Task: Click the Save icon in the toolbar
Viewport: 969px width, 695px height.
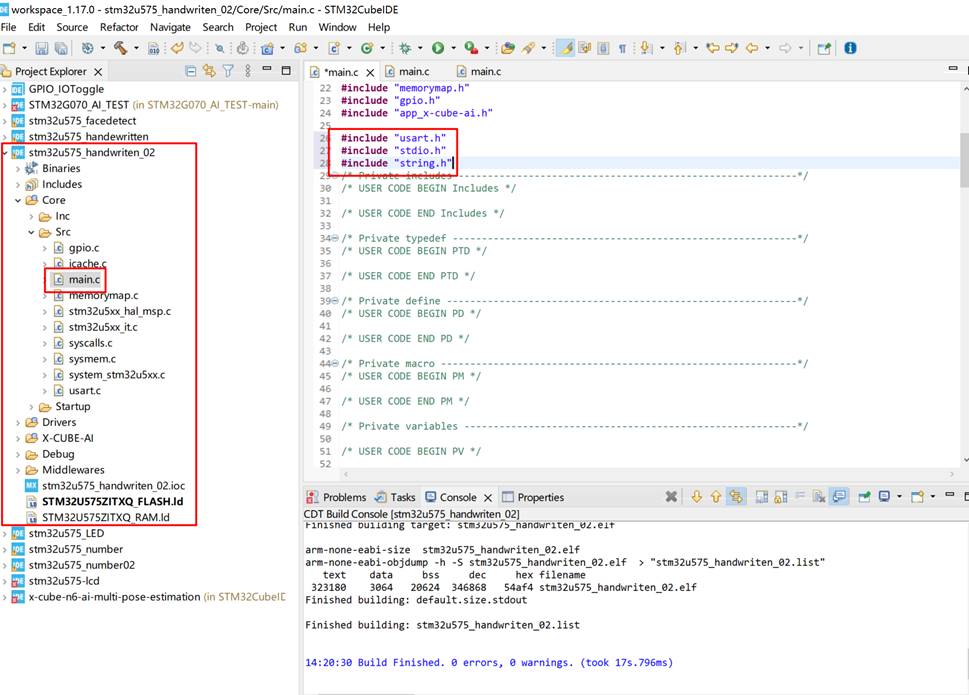Action: coord(41,48)
